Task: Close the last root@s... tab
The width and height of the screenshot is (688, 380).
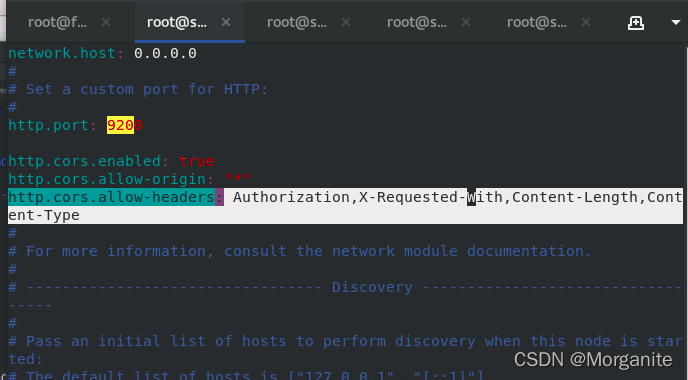Action: 586,22
